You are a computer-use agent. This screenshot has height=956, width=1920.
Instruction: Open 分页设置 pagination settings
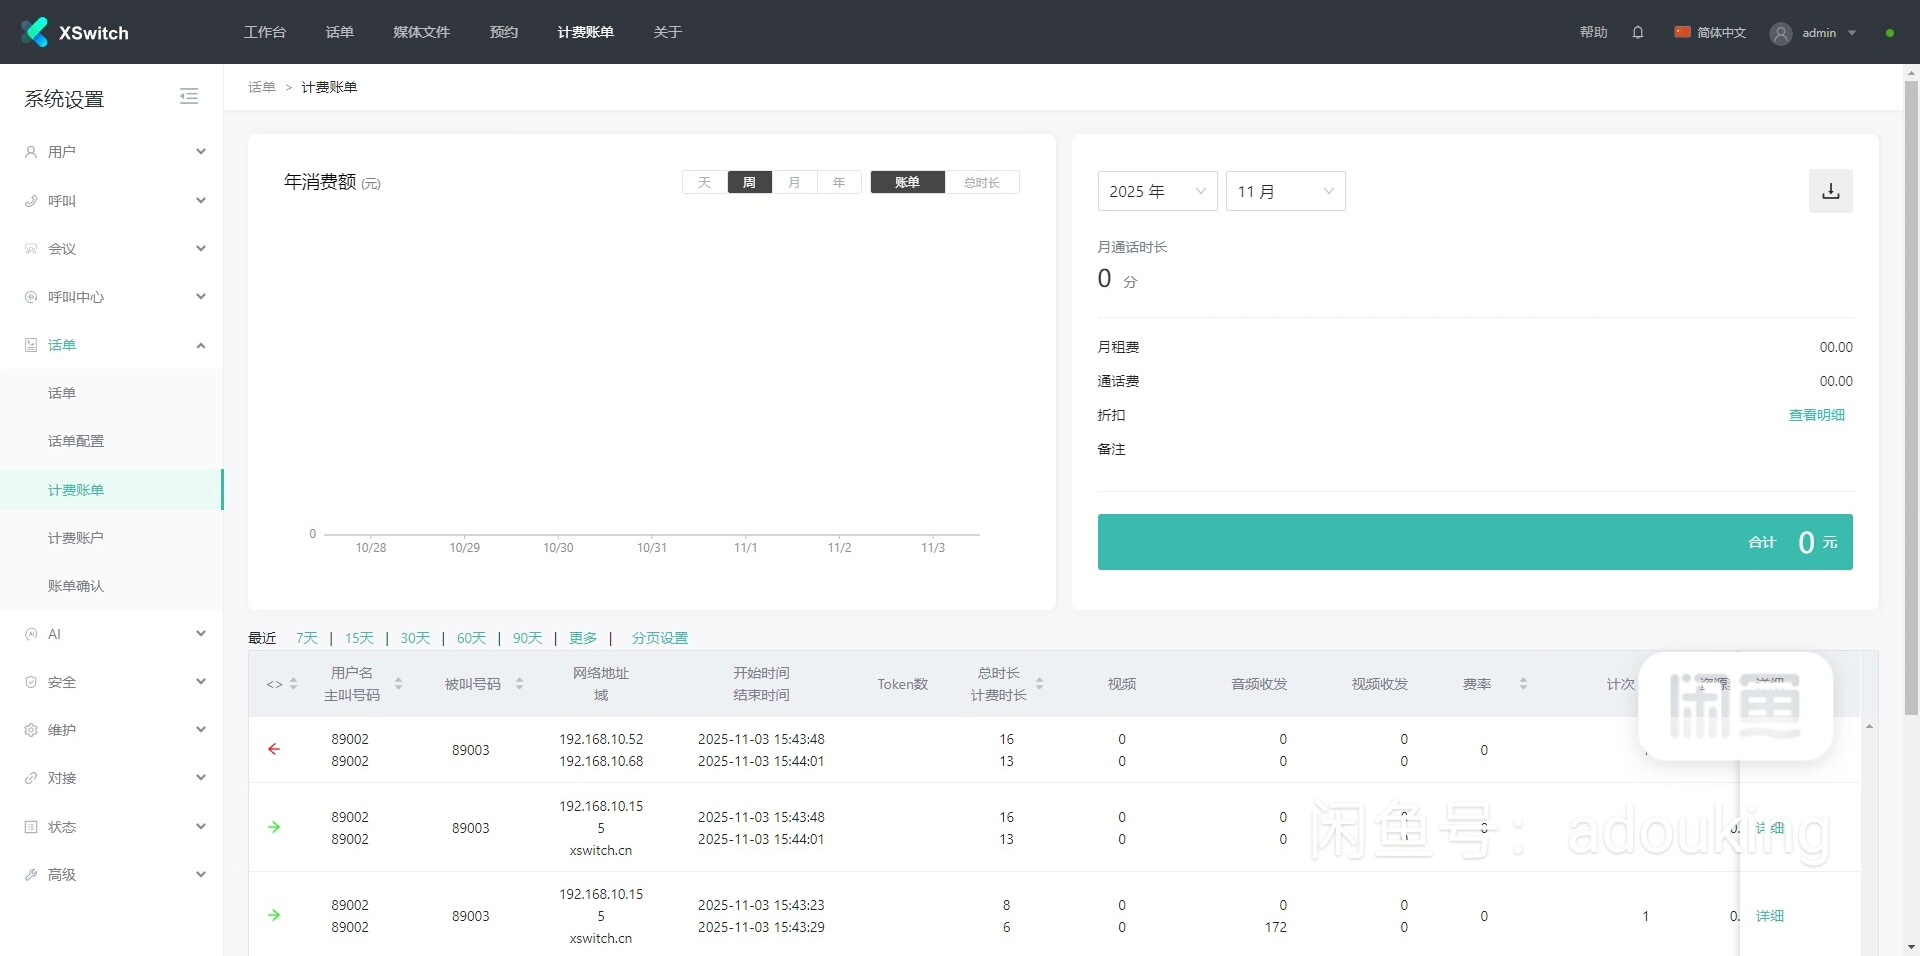tap(659, 638)
